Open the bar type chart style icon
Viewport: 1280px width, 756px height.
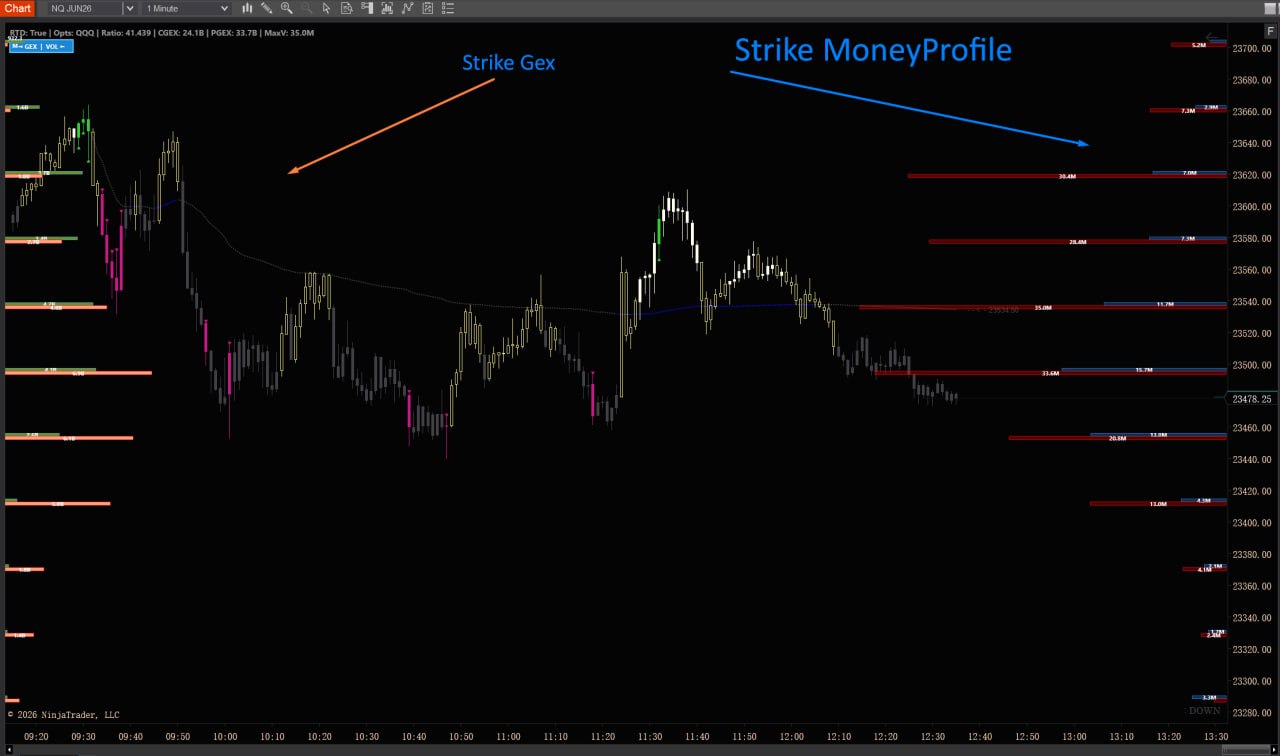247,8
